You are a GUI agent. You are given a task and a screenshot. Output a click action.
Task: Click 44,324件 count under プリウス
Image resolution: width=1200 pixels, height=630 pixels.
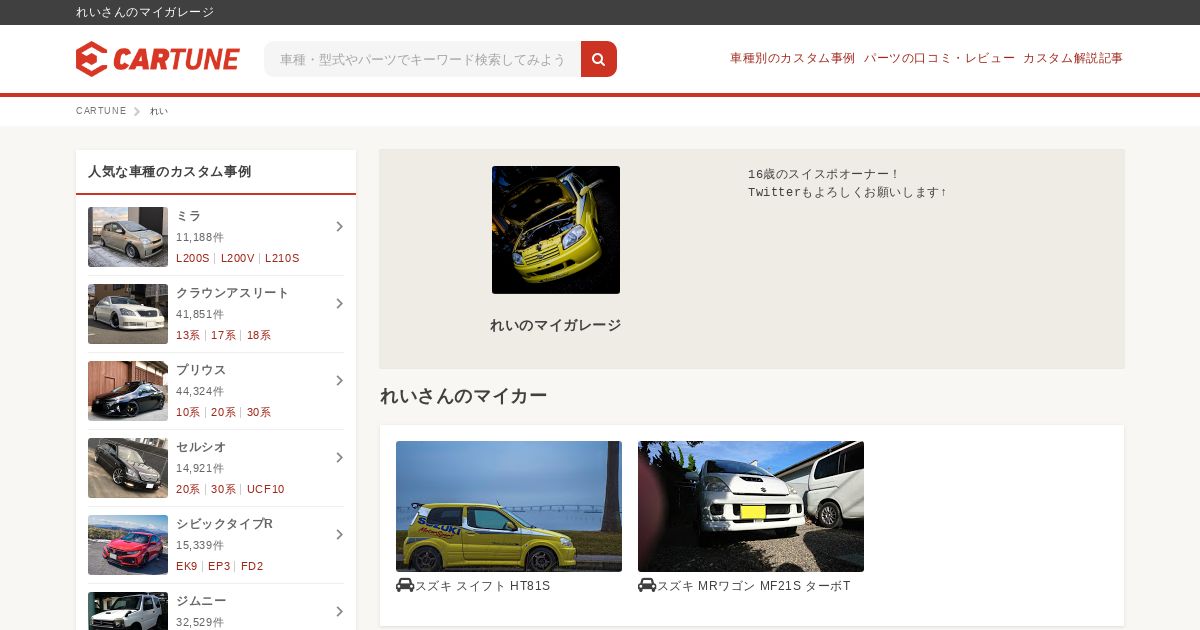pyautogui.click(x=200, y=391)
